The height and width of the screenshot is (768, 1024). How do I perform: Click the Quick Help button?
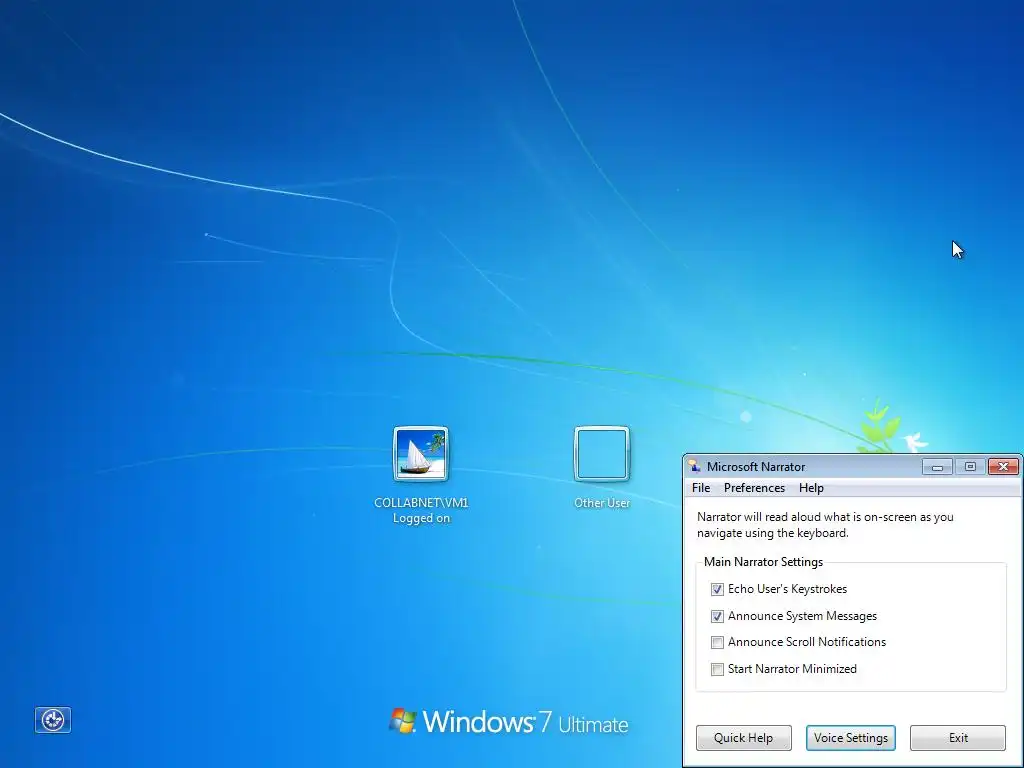(x=743, y=738)
